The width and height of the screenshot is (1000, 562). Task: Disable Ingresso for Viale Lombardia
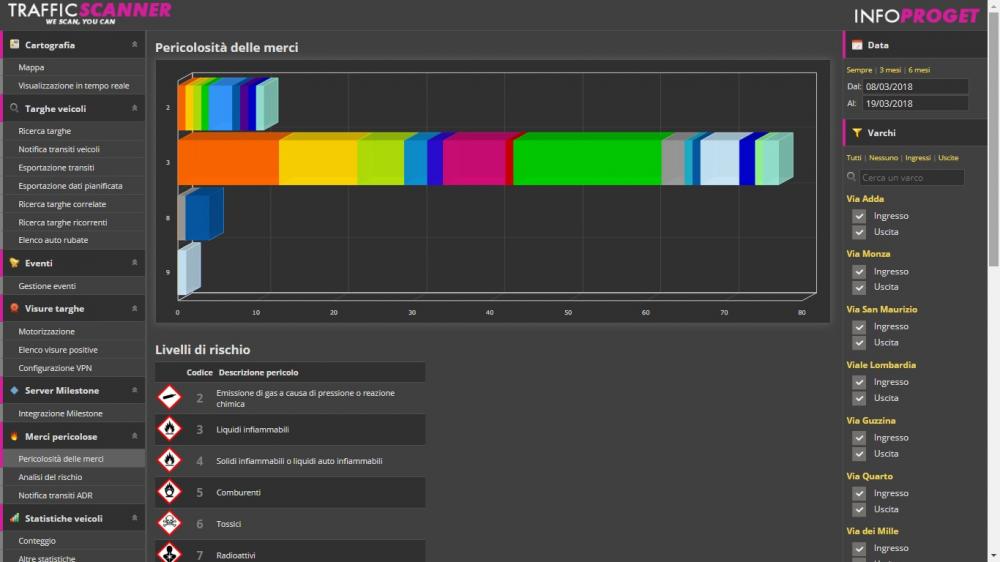click(x=858, y=382)
